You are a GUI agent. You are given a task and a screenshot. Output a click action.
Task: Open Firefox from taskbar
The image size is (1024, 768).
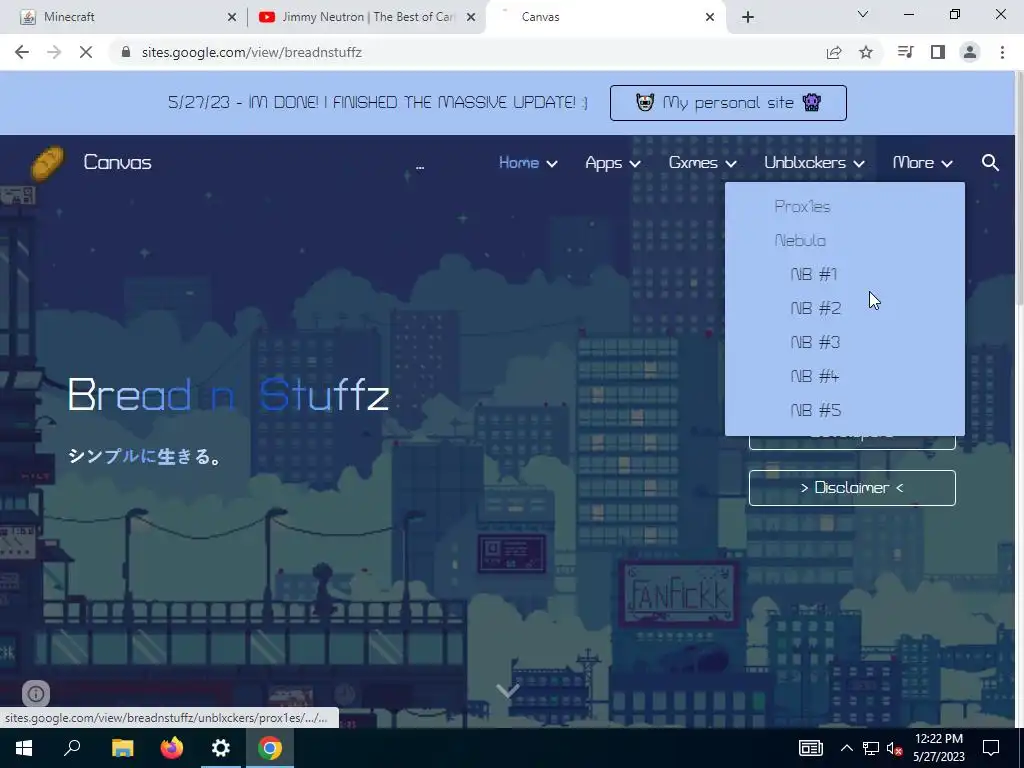[172, 748]
